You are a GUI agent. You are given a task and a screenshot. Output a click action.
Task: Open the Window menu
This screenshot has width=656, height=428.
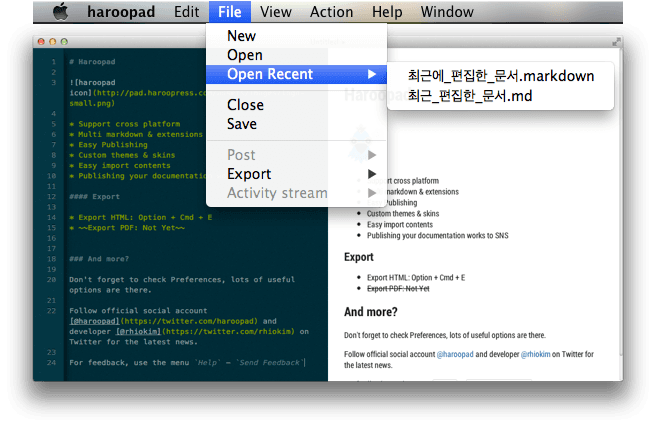tap(447, 13)
